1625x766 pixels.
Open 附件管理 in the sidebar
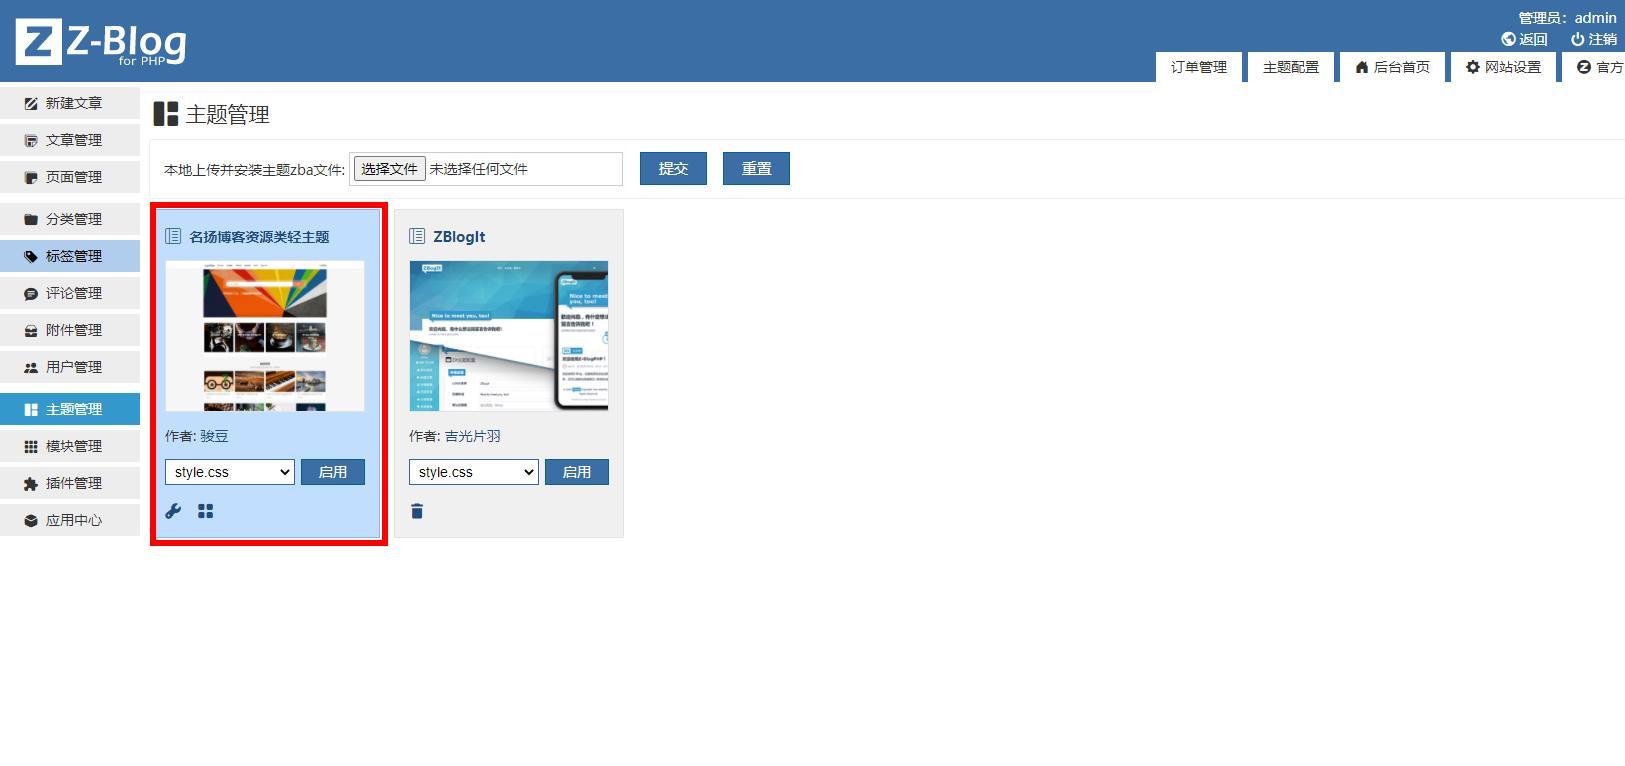70,330
